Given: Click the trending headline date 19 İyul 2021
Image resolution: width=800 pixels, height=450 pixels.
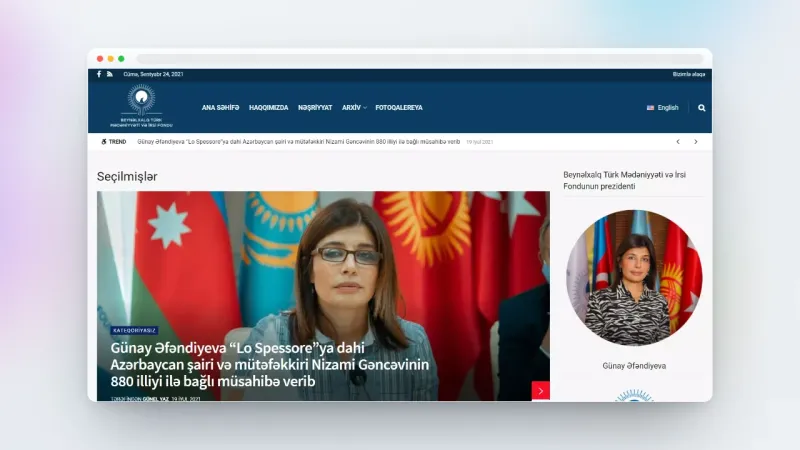Looking at the screenshot, I should pyautogui.click(x=480, y=142).
